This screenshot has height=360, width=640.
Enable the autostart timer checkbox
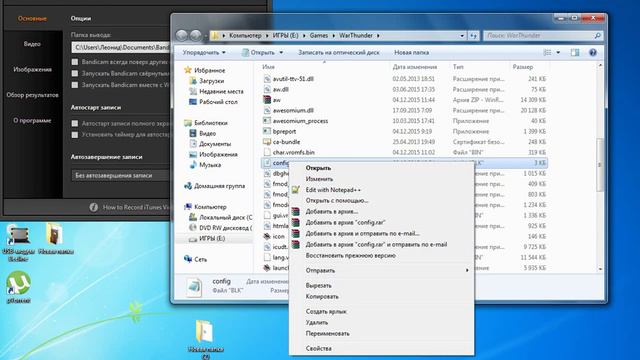(75, 135)
